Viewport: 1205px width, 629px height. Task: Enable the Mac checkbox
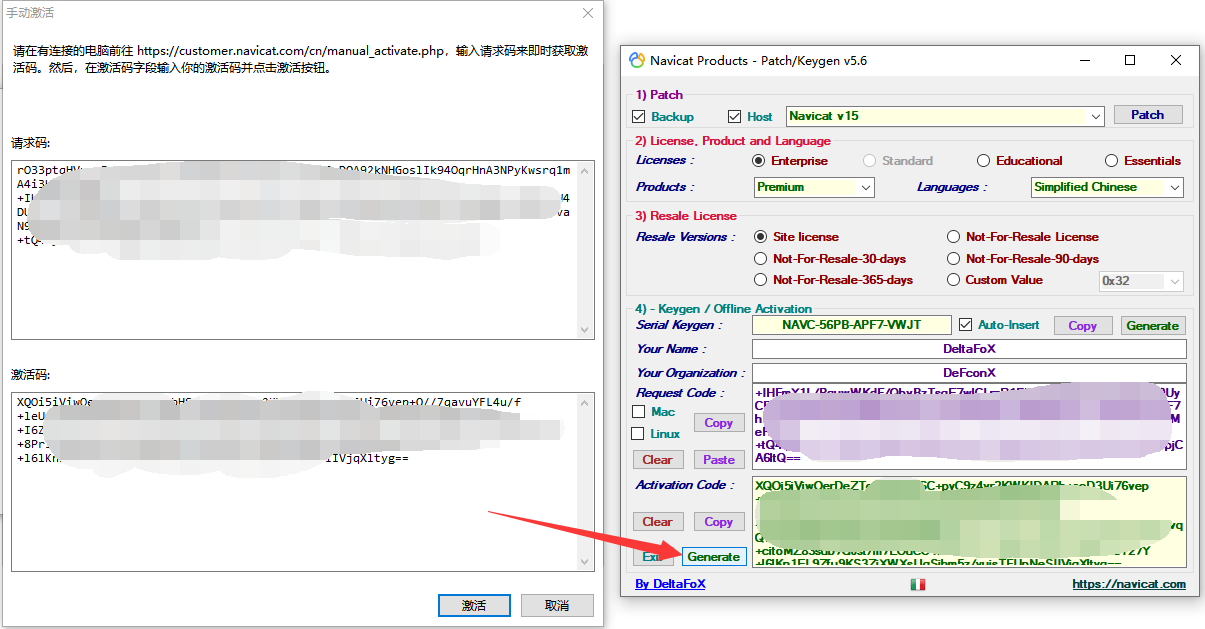point(639,412)
